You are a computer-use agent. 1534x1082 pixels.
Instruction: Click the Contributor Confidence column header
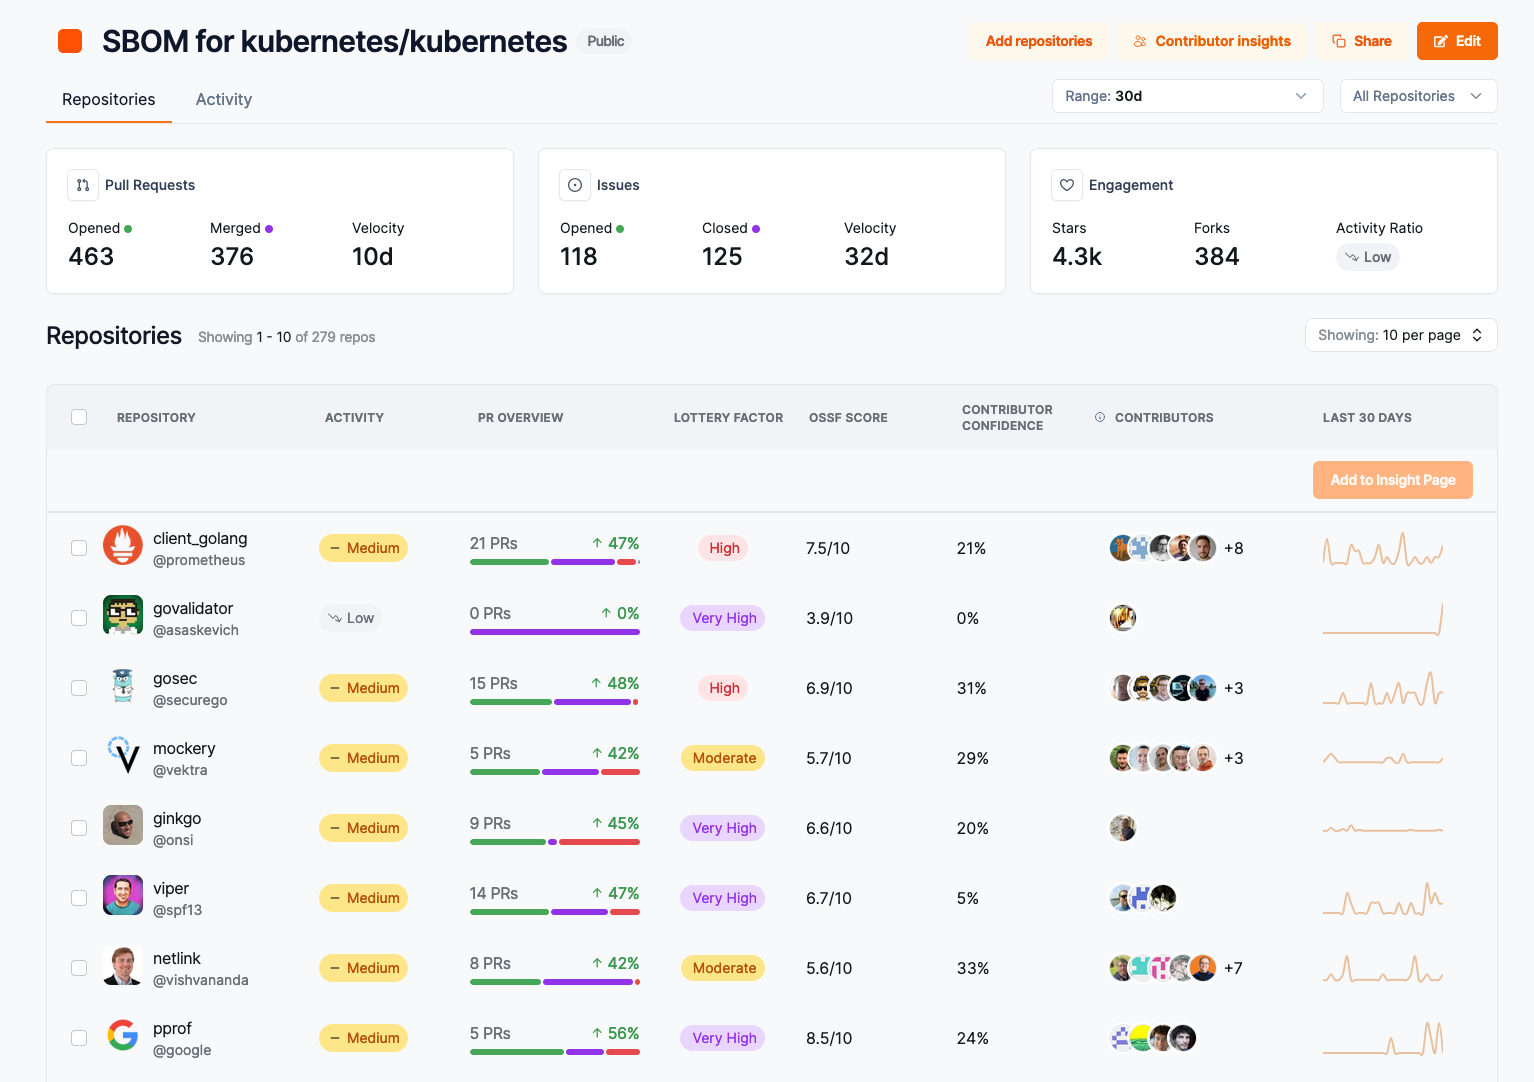coord(1007,417)
